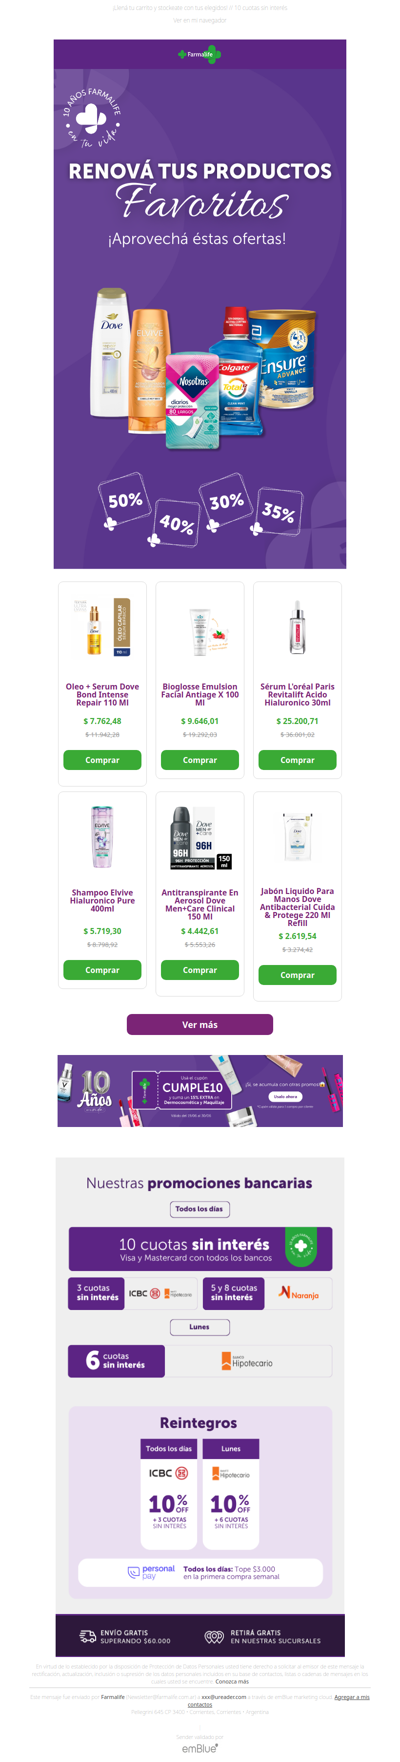Image resolution: width=400 pixels, height=1762 pixels.
Task: Click the 10 Años Farmalife anniversary badge
Action: [92, 119]
